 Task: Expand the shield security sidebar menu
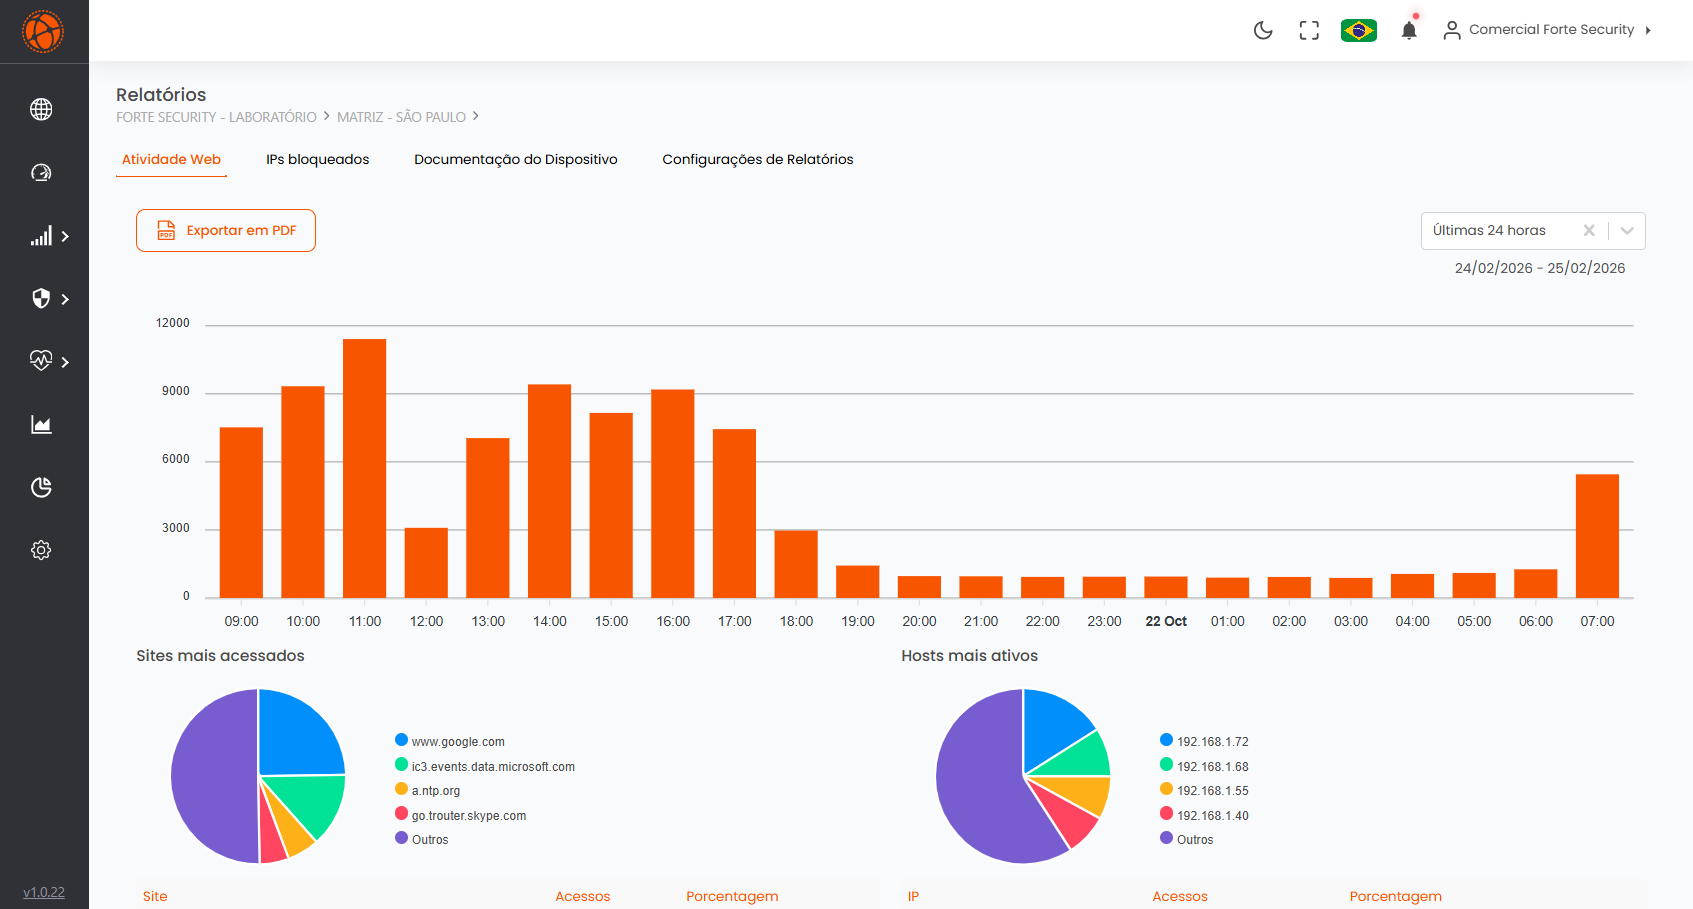coord(48,299)
